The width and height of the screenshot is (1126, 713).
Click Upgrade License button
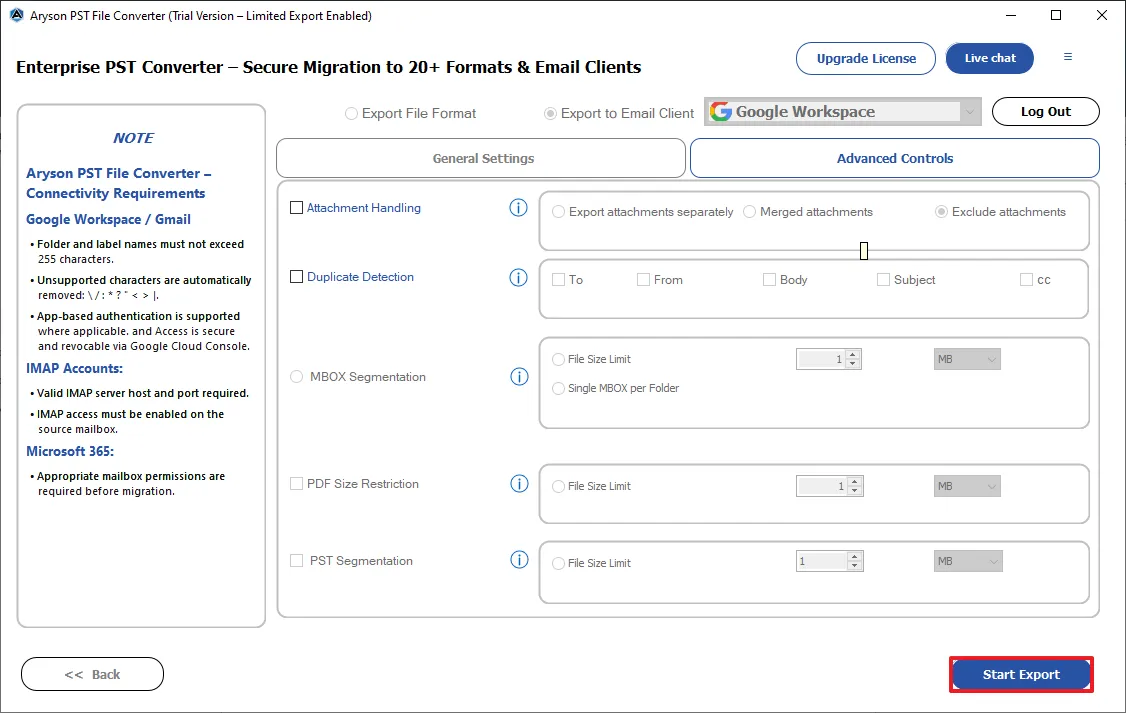(866, 58)
